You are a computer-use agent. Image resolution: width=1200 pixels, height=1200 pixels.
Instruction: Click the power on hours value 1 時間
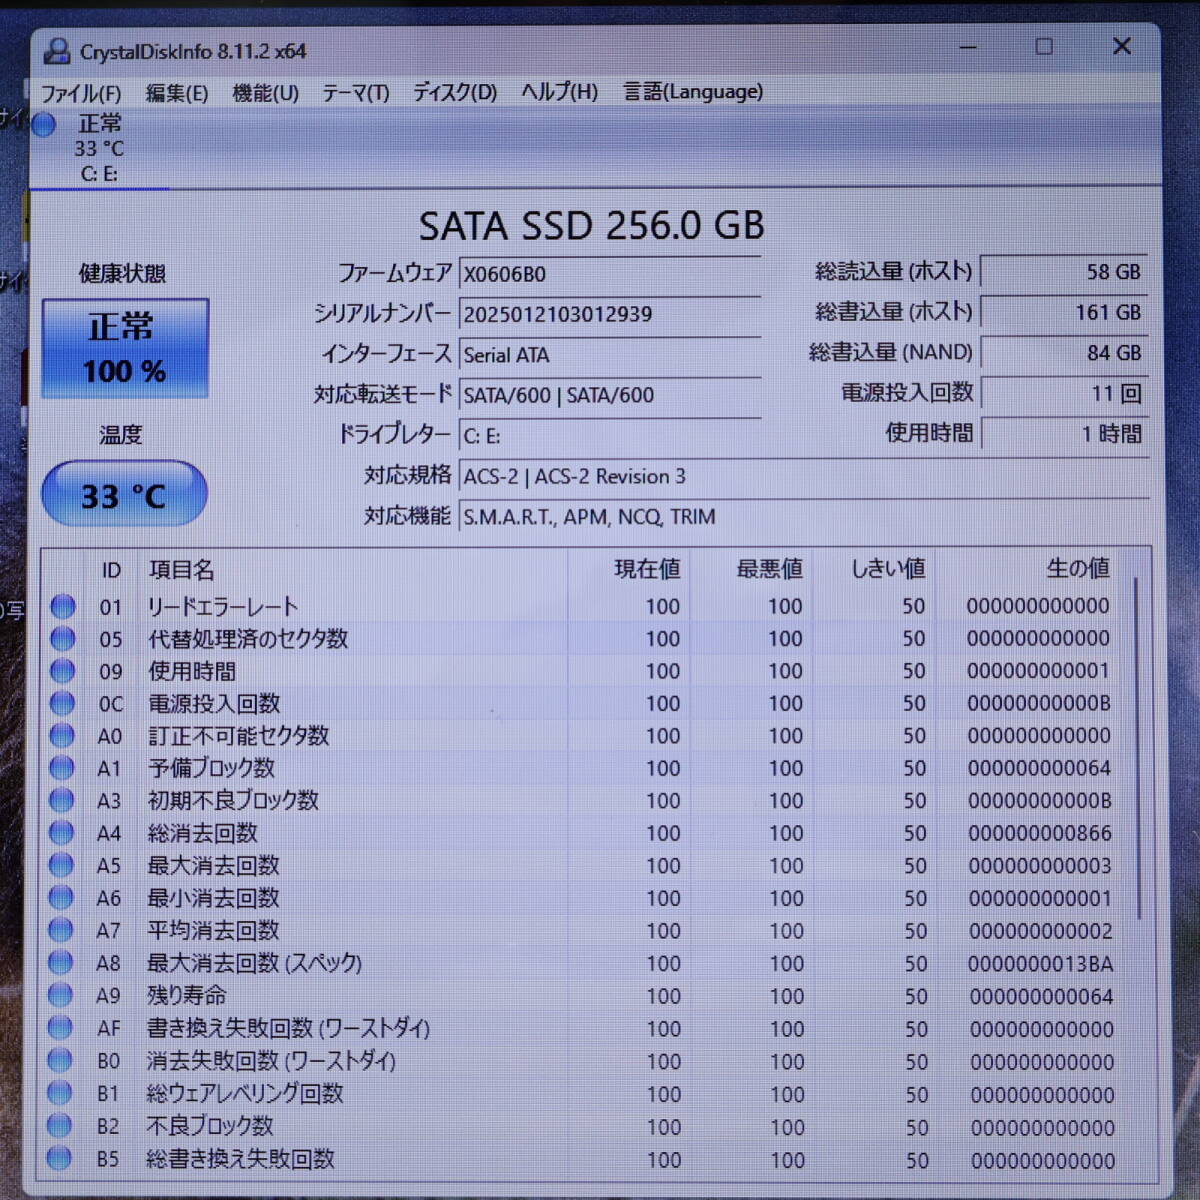(1064, 434)
